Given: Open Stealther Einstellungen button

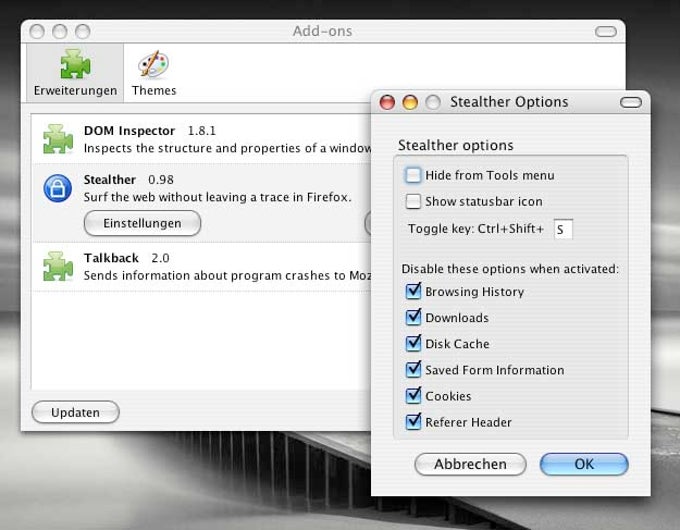Looking at the screenshot, I should click(x=142, y=223).
